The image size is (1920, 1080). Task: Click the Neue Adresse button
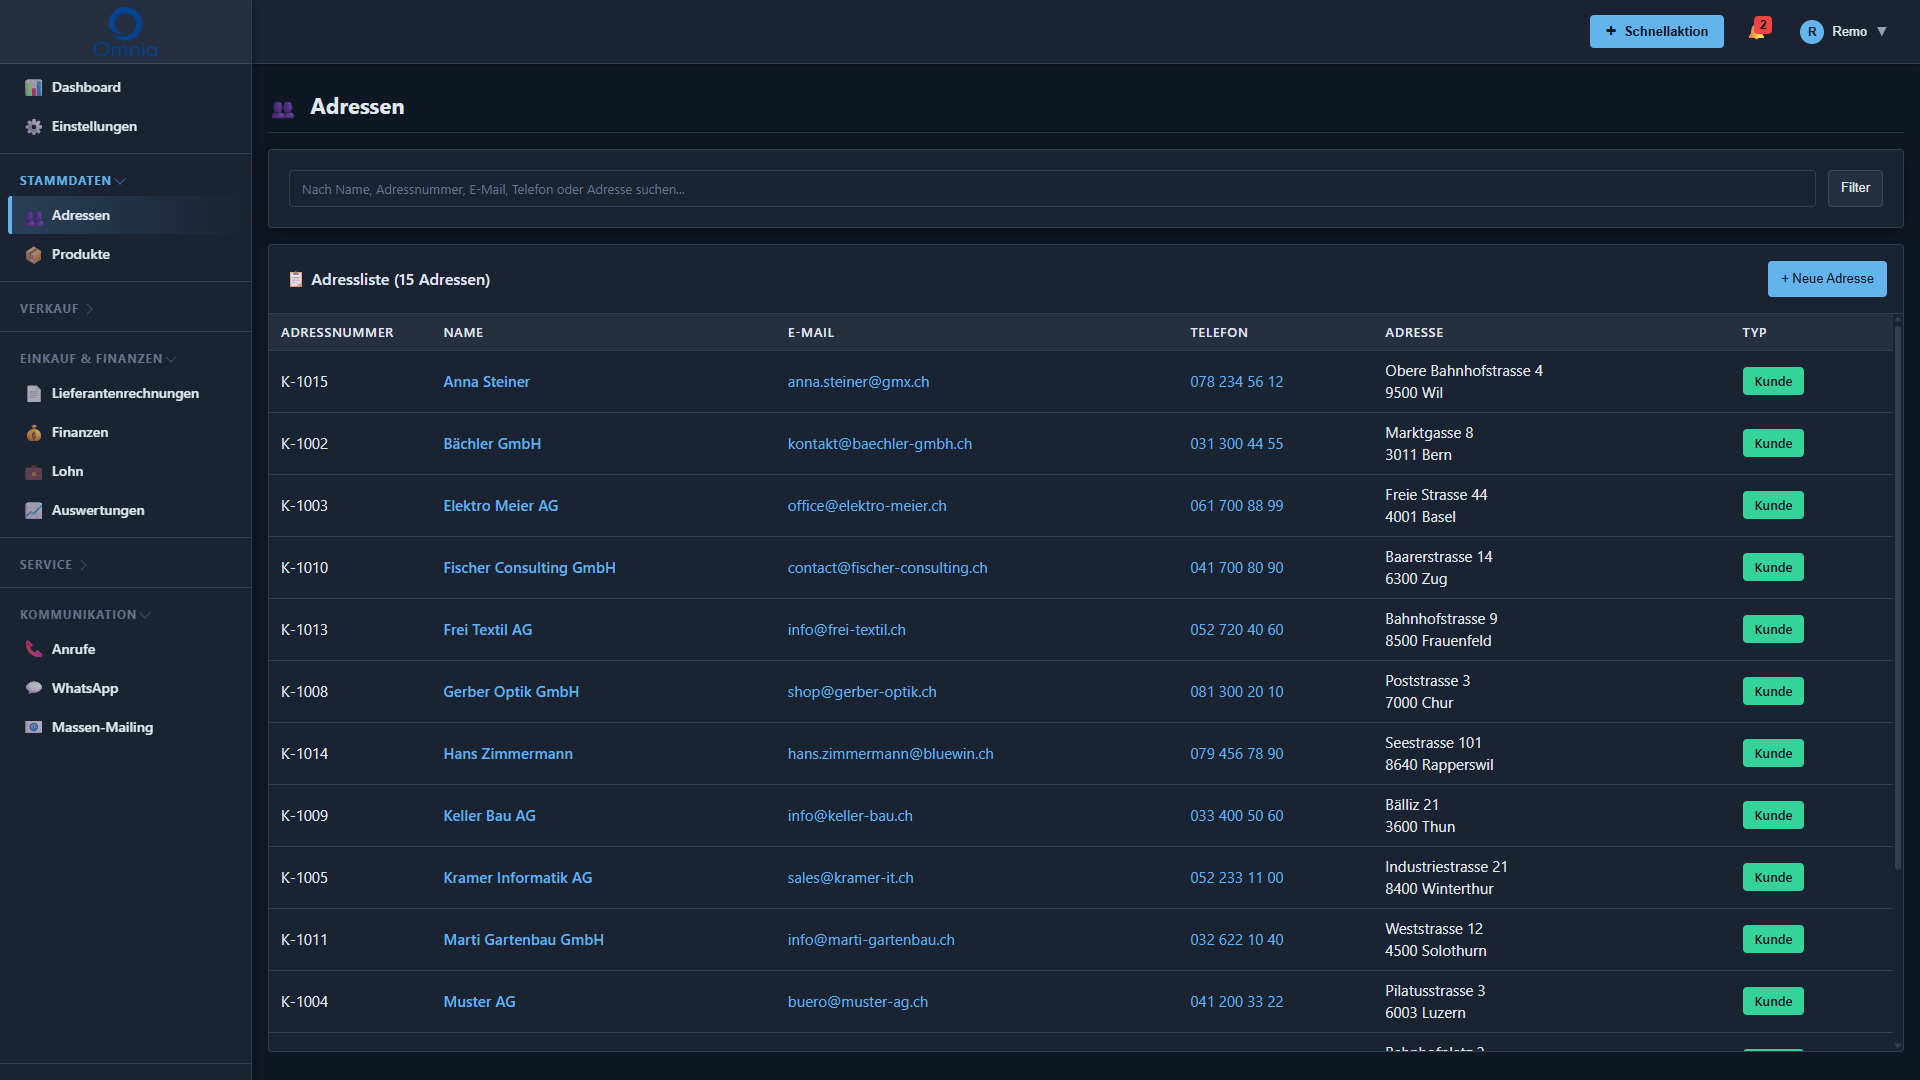(x=1827, y=279)
